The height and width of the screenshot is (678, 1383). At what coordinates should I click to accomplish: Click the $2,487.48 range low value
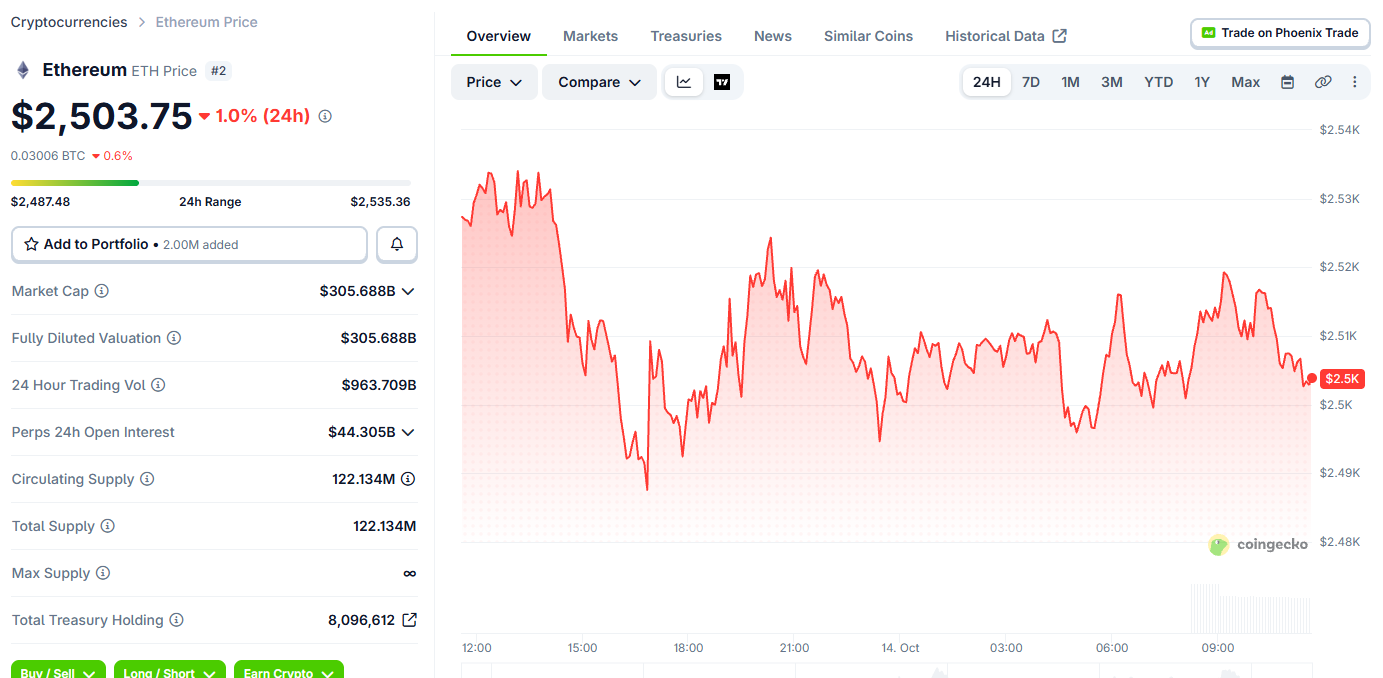pyautogui.click(x=40, y=202)
